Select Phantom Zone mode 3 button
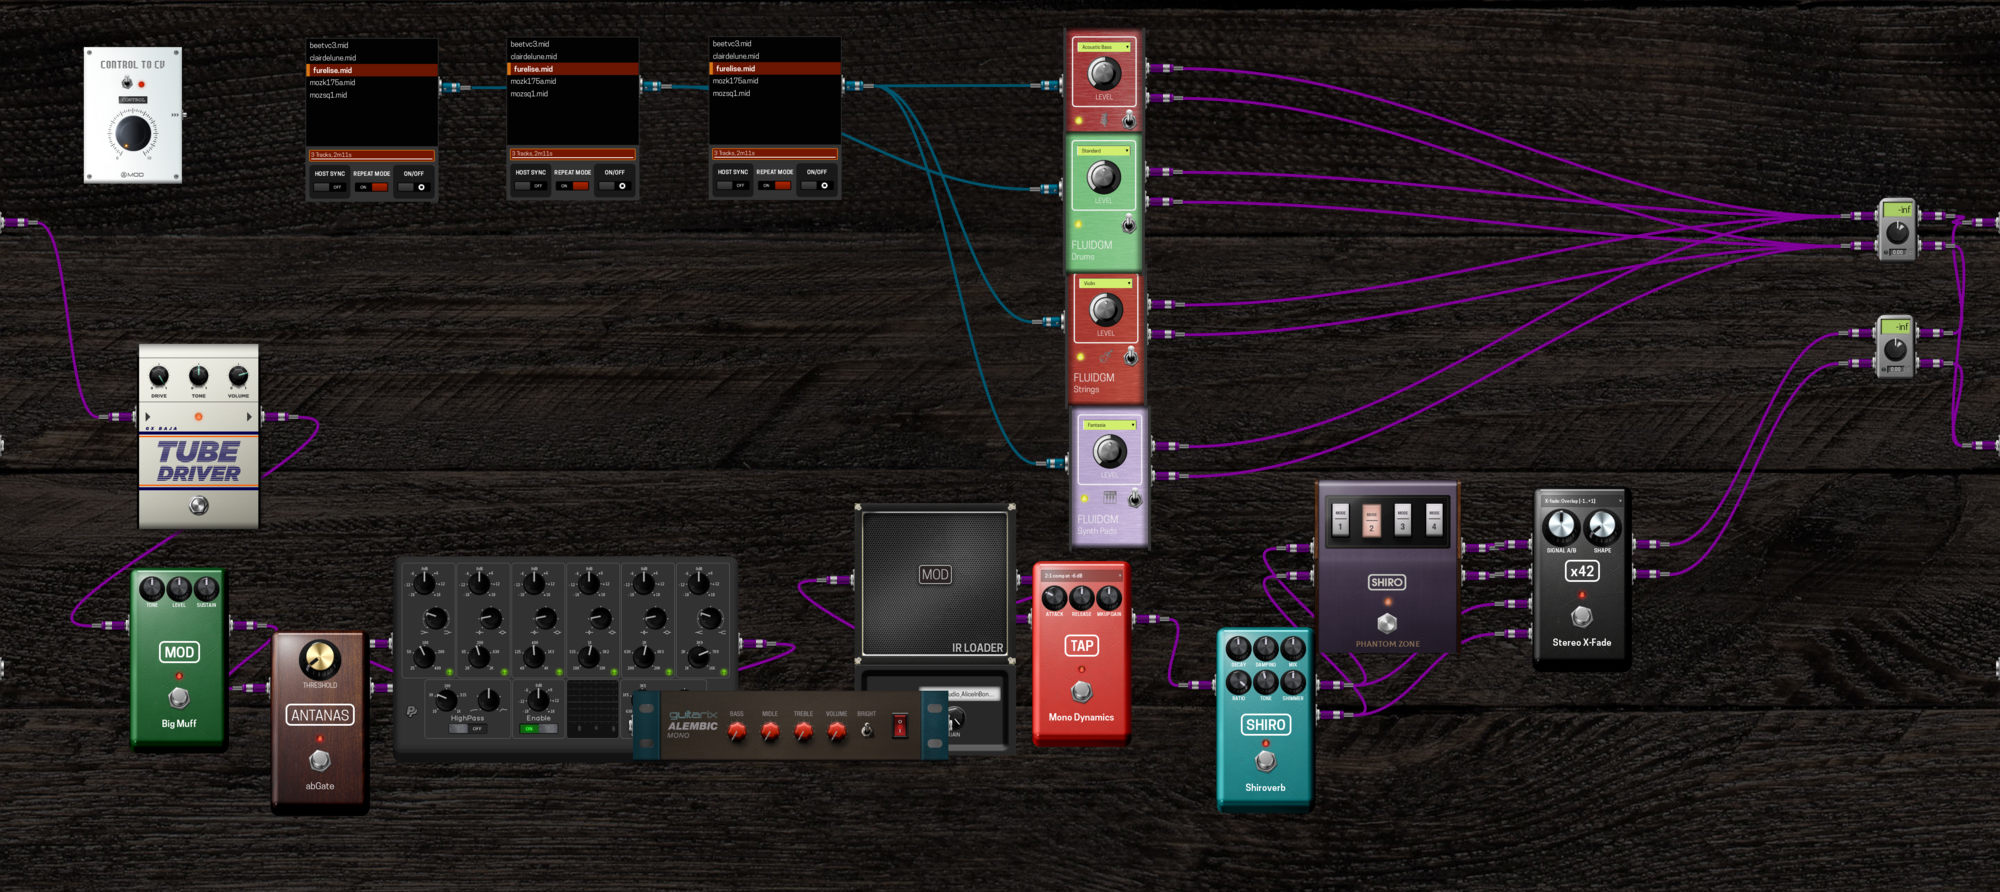The image size is (2000, 892). (x=1403, y=520)
